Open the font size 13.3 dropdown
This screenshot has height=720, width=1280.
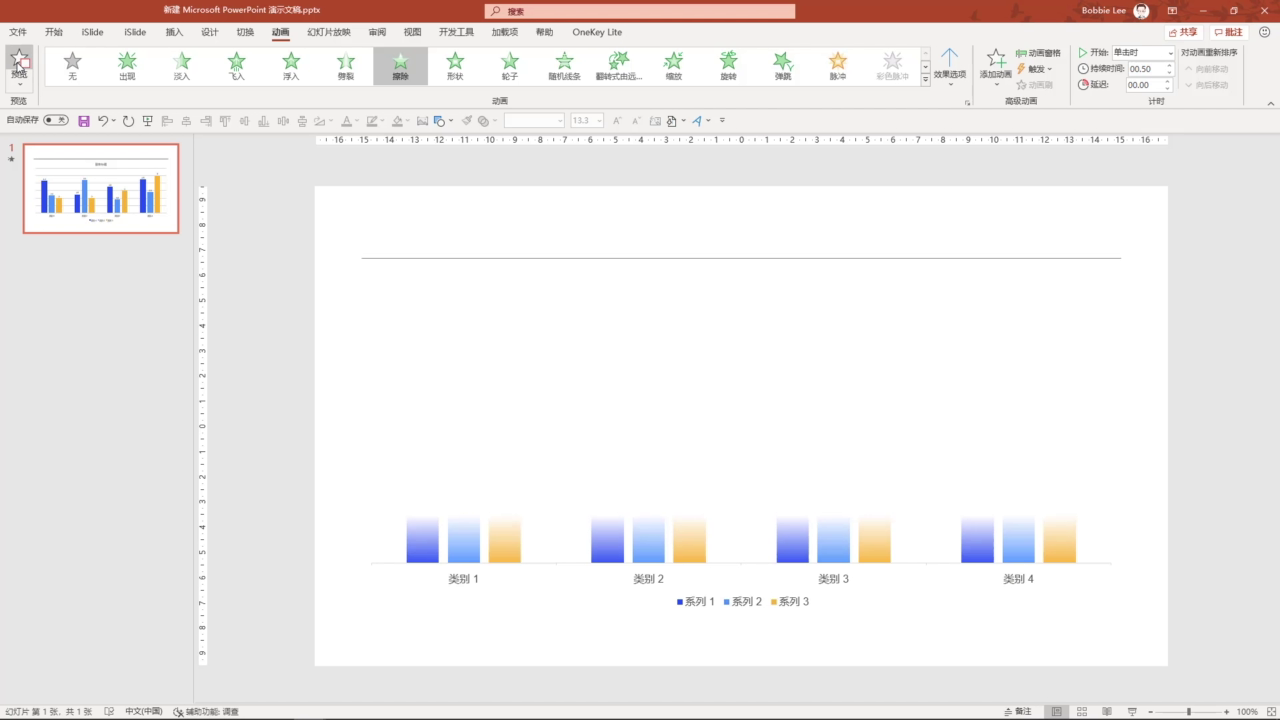[599, 121]
